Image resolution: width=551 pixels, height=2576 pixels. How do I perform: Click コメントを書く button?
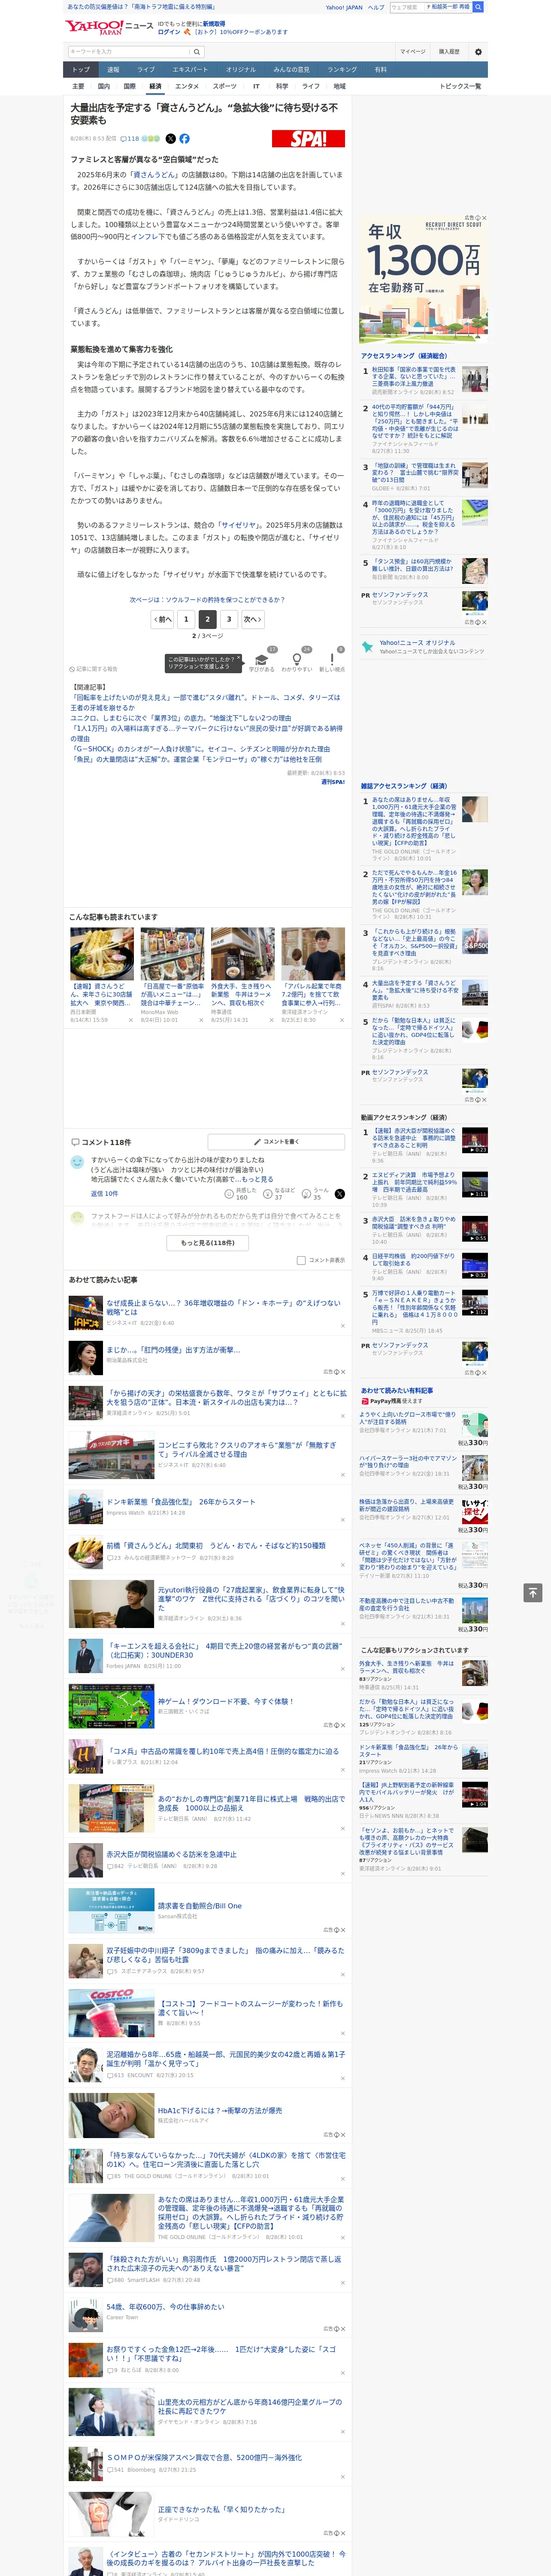(276, 1141)
